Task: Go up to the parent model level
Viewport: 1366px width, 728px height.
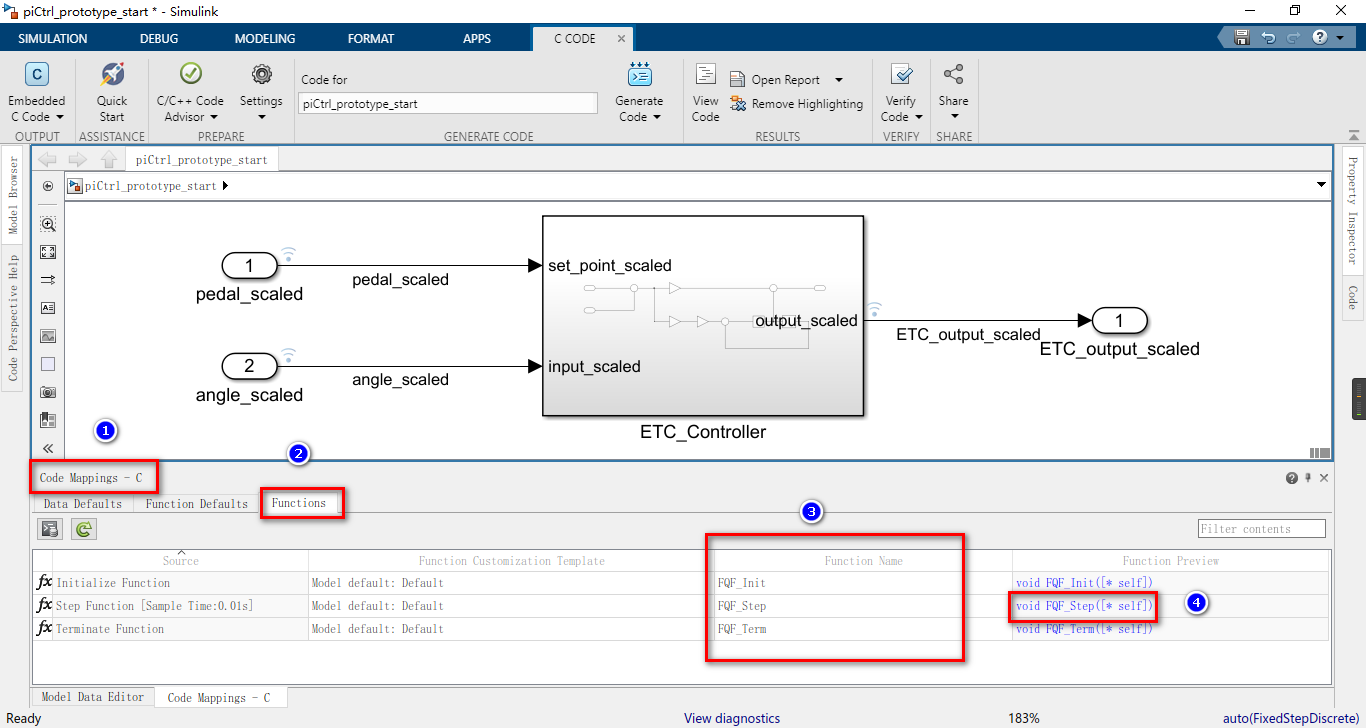Action: [109, 159]
